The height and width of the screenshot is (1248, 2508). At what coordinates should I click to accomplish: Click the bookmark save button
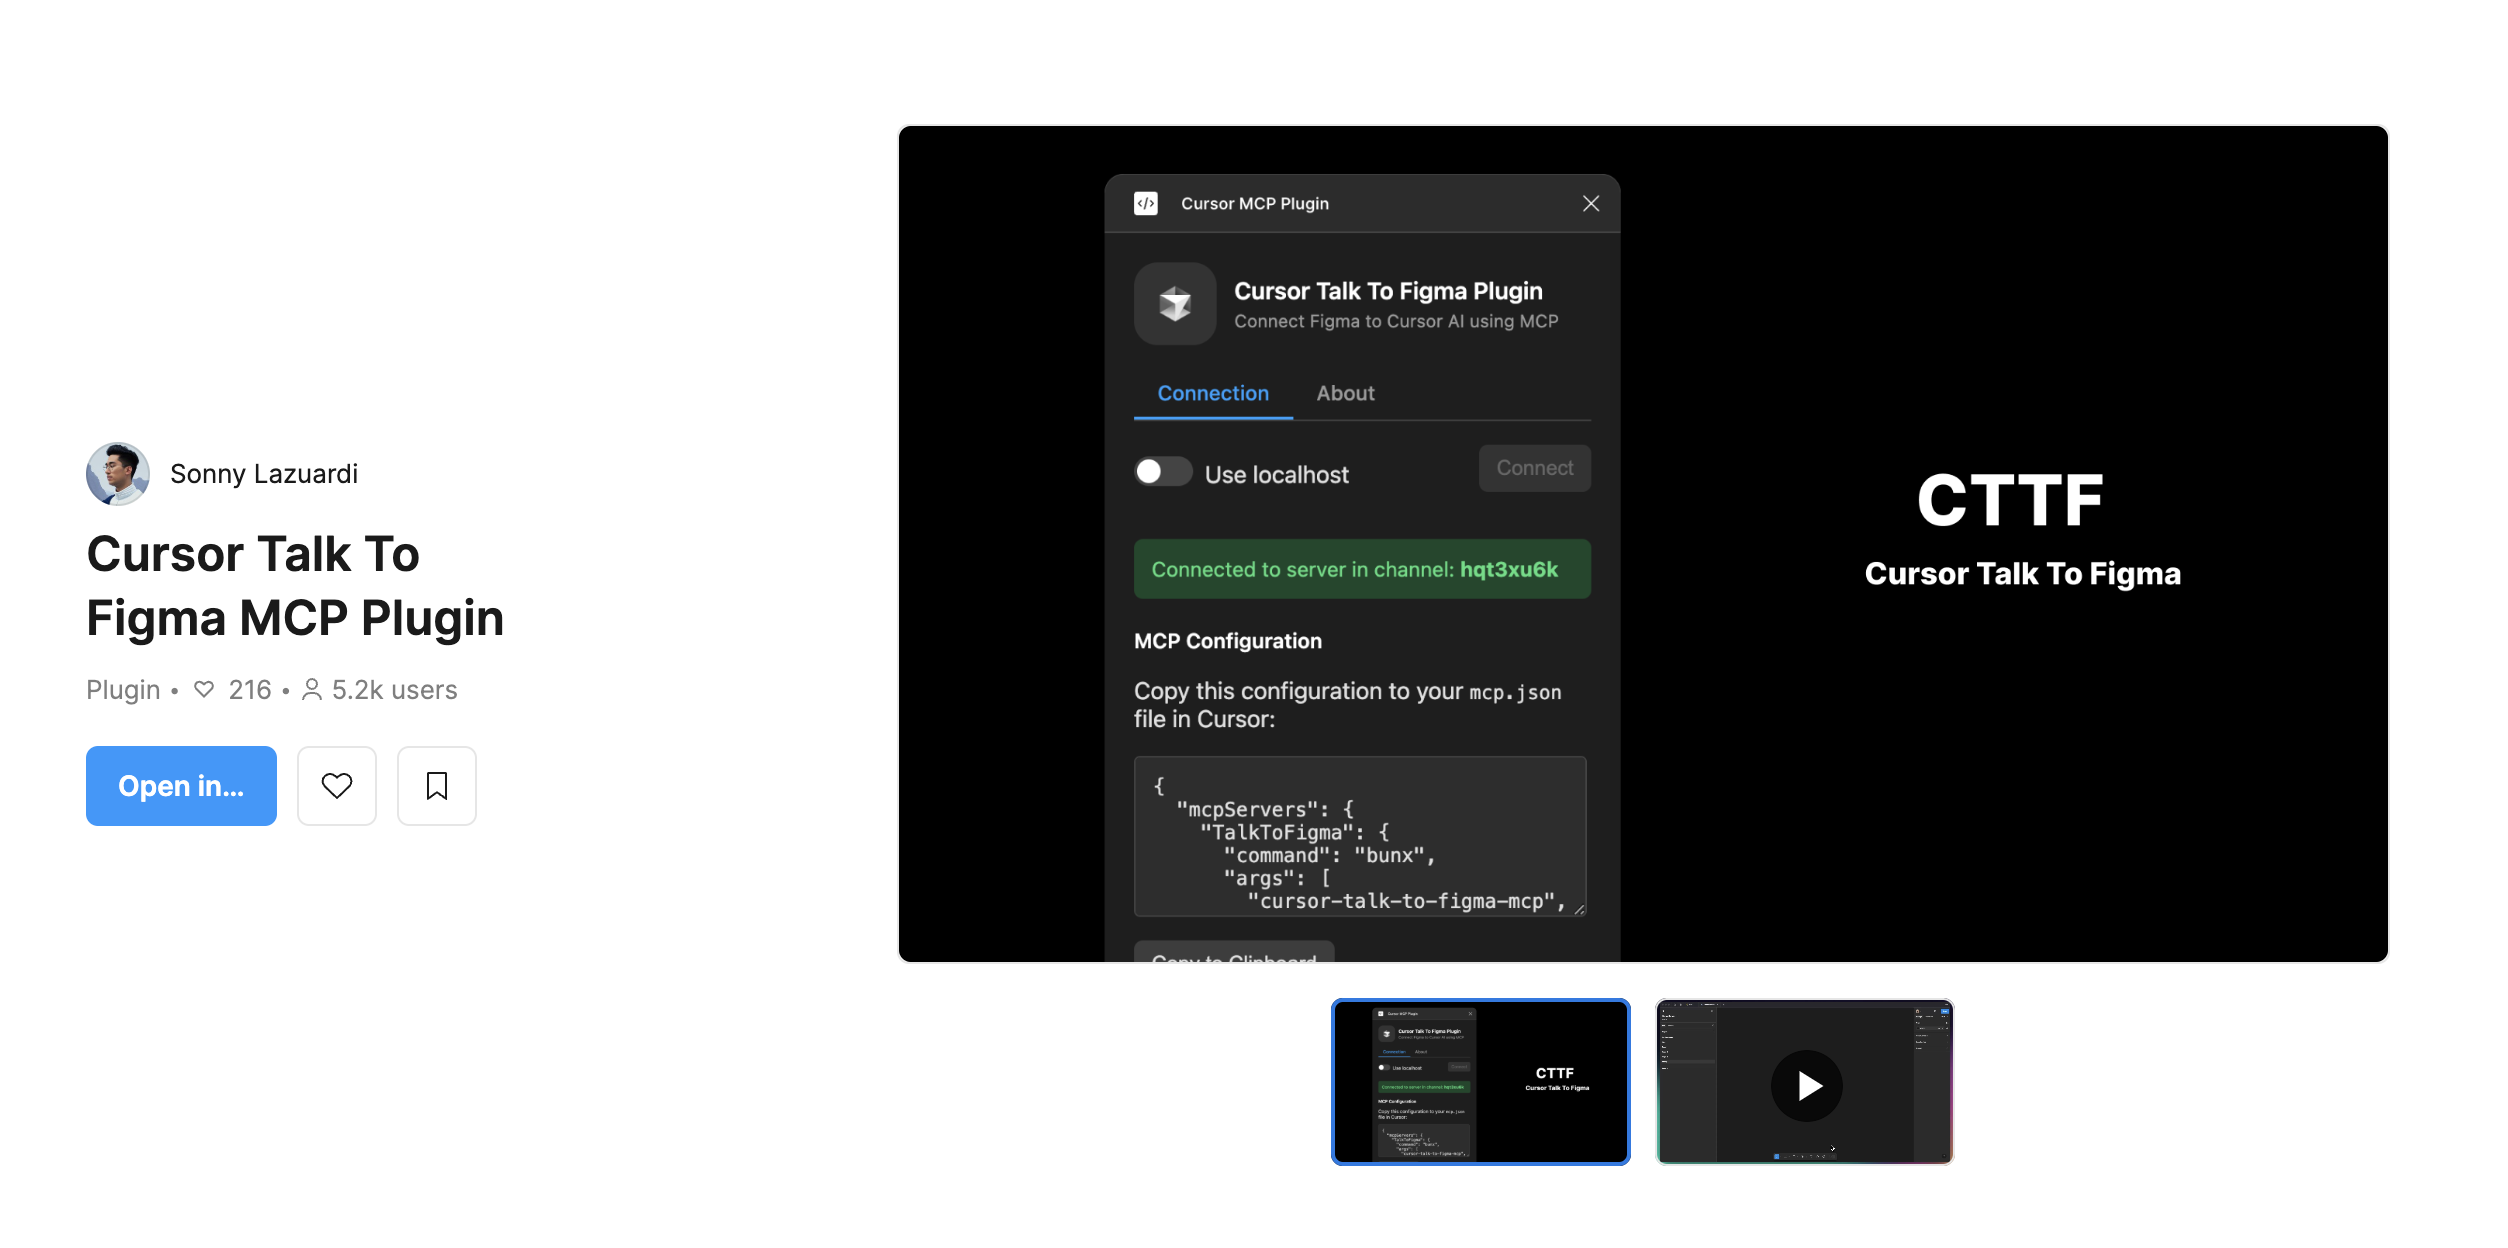pyautogui.click(x=436, y=786)
